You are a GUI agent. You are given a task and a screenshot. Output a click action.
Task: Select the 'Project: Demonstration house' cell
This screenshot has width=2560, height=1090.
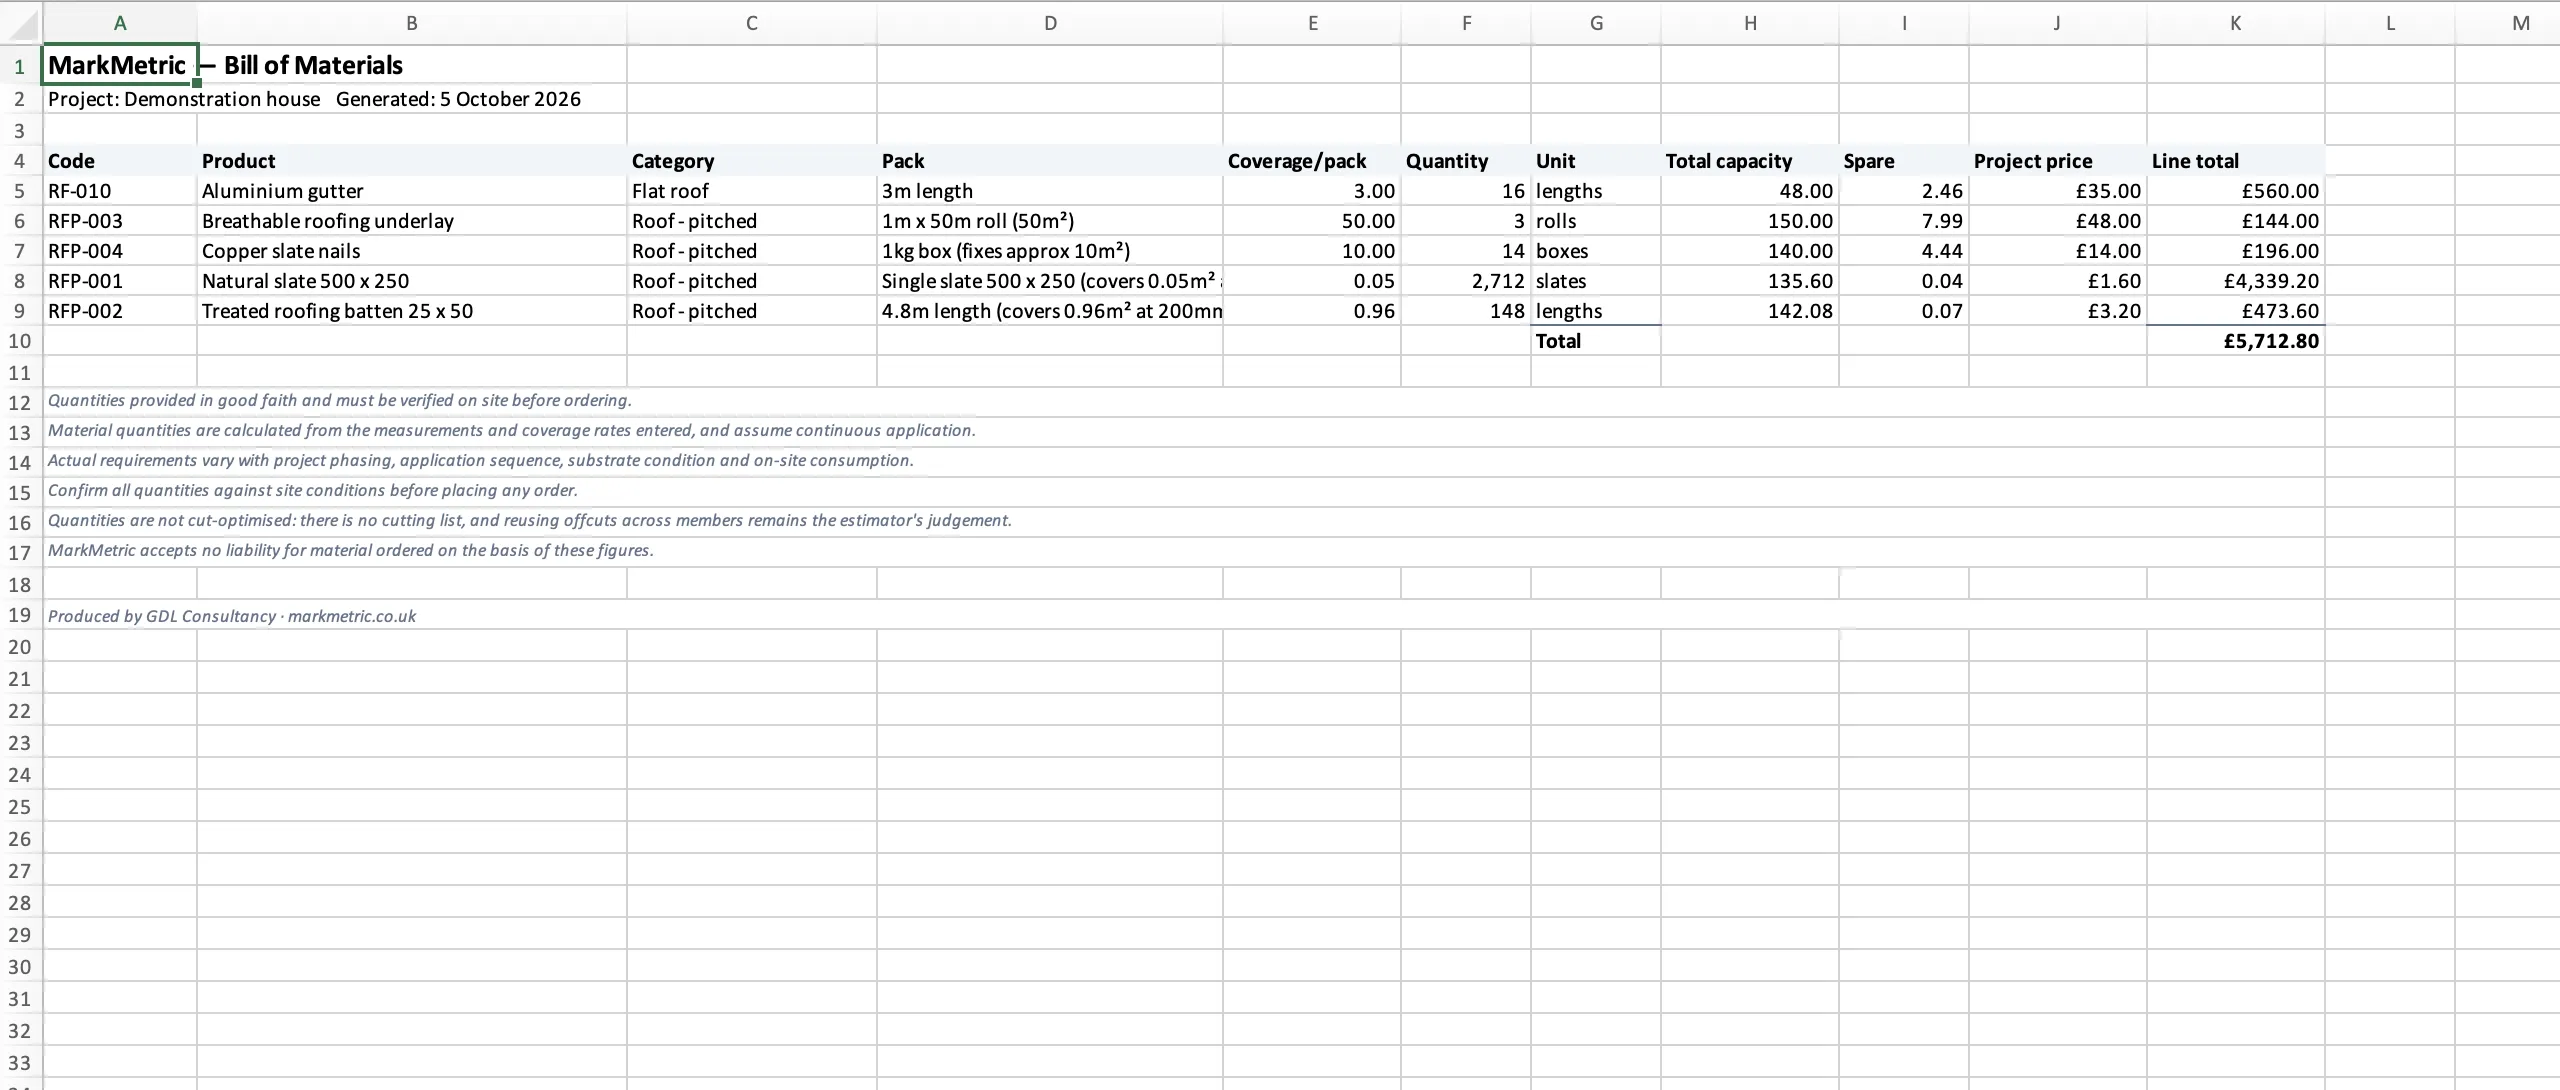120,99
